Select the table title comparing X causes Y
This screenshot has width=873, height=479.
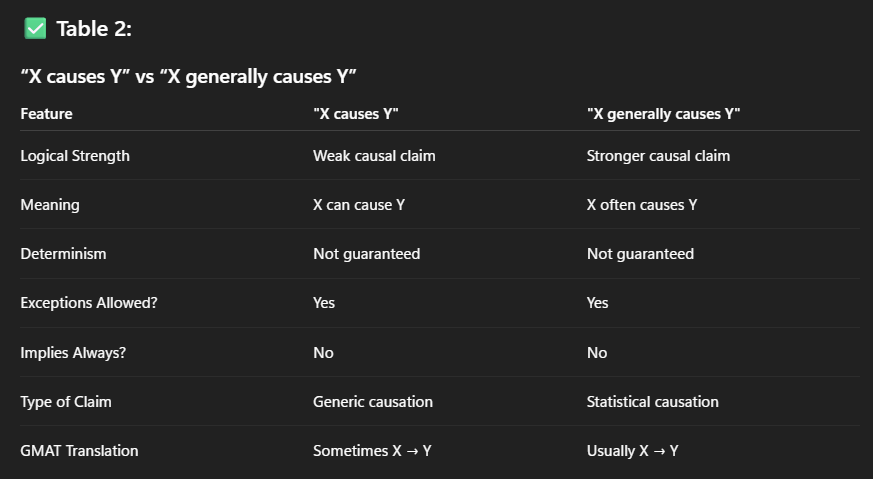tap(190, 75)
